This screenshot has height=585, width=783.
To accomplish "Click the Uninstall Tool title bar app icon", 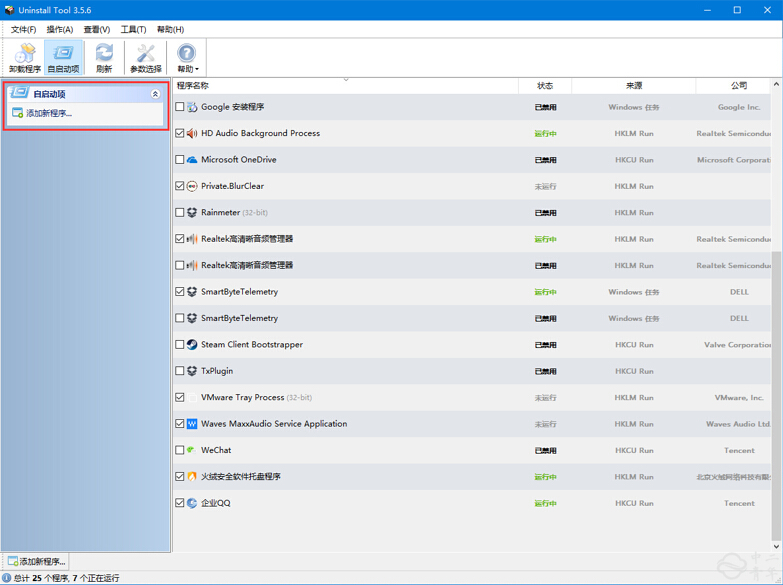I will pyautogui.click(x=9, y=10).
